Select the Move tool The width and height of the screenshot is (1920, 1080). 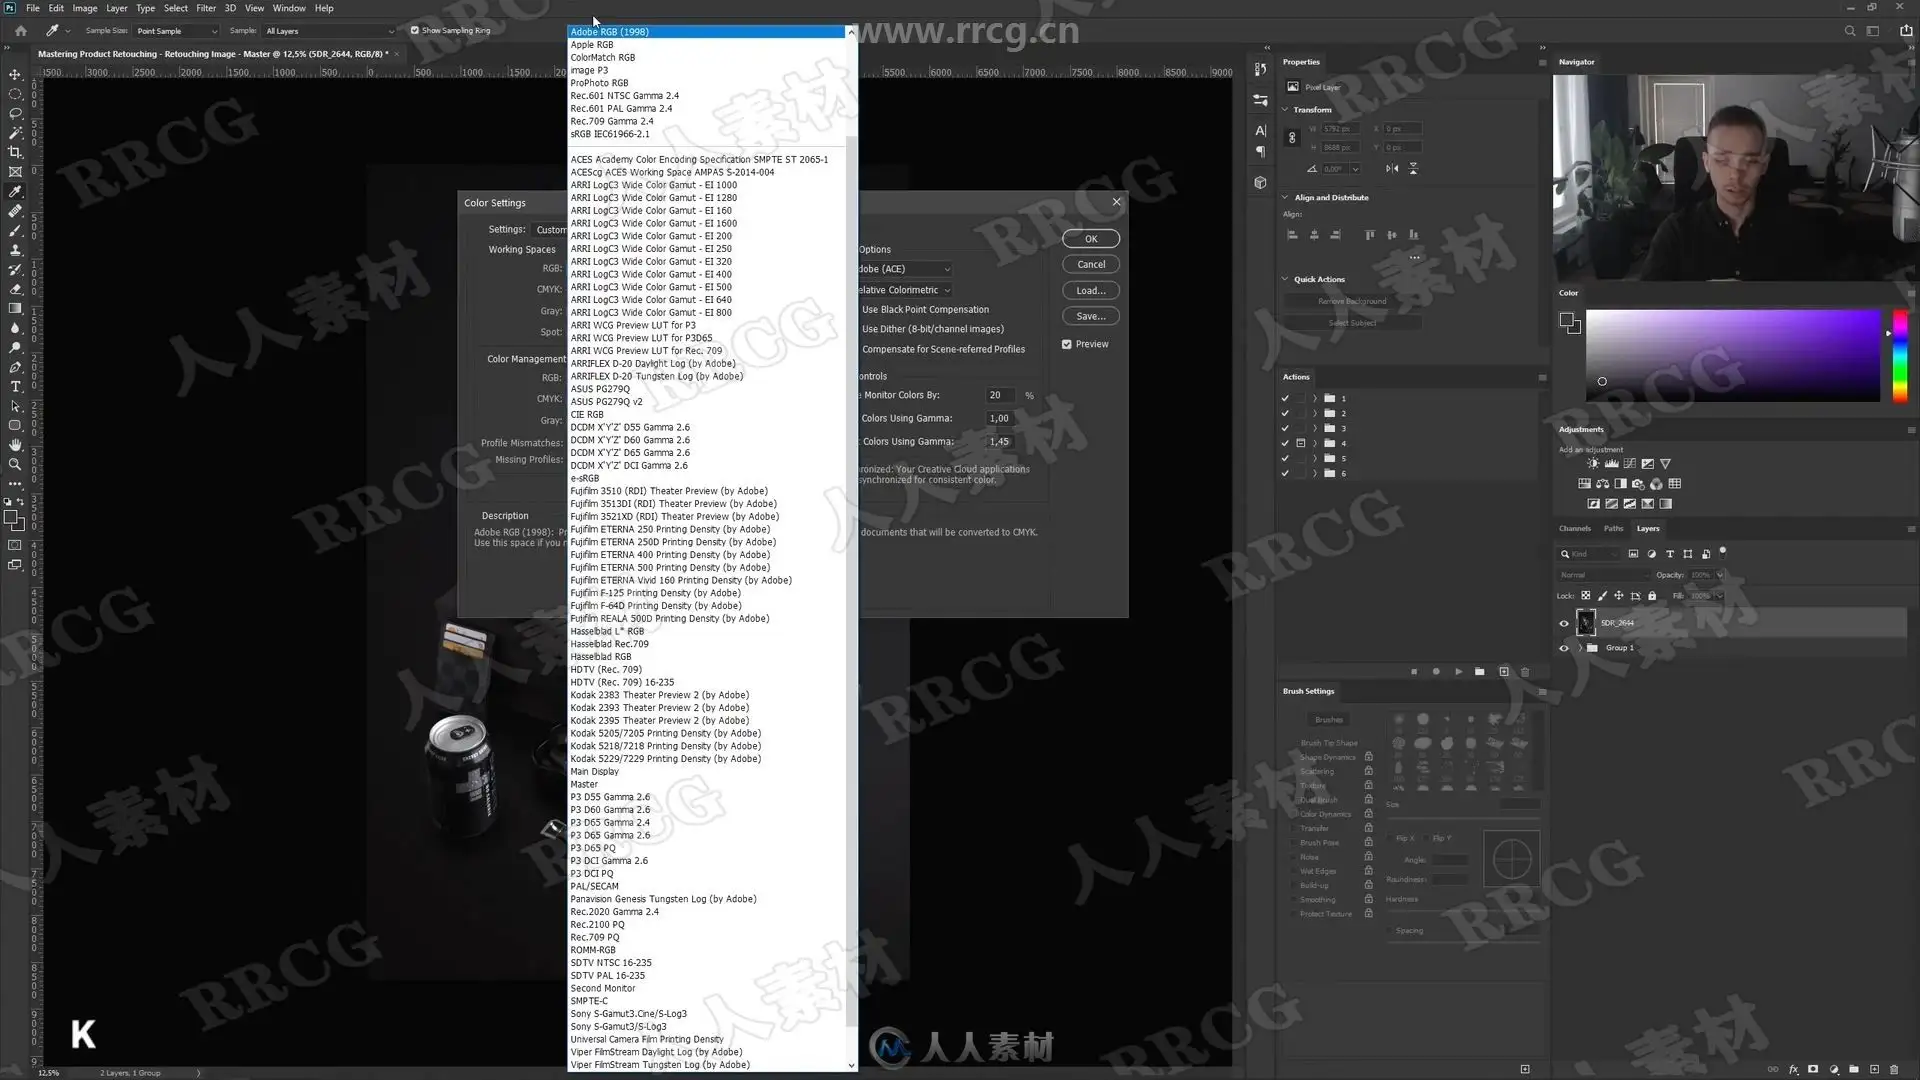(x=15, y=75)
